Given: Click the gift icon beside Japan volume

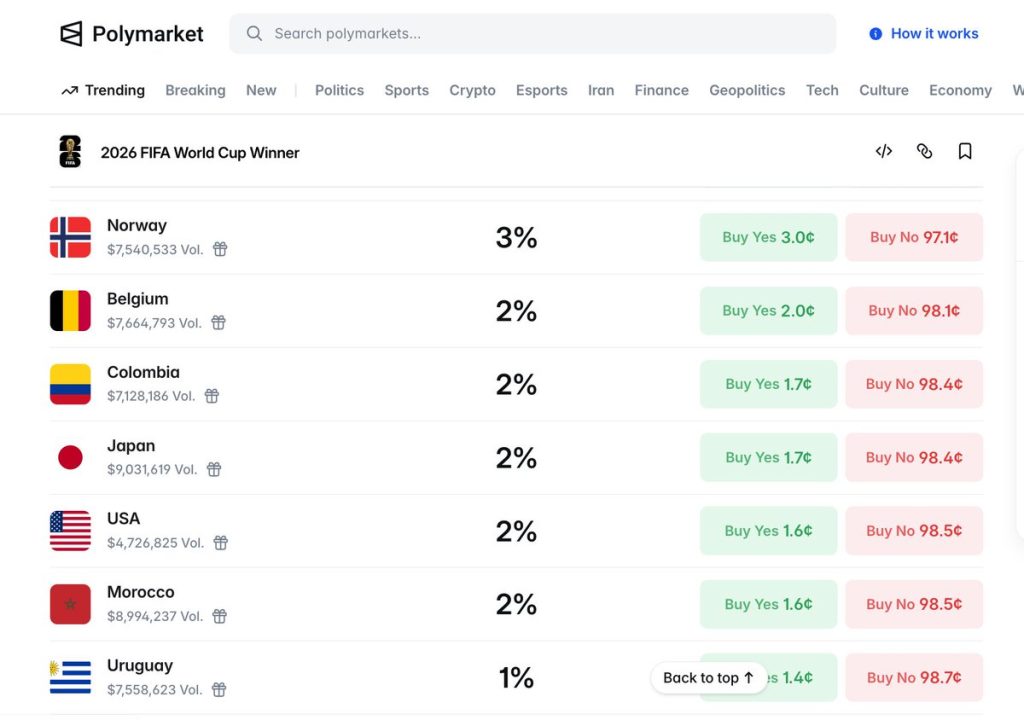Looking at the screenshot, I should click(x=214, y=469).
